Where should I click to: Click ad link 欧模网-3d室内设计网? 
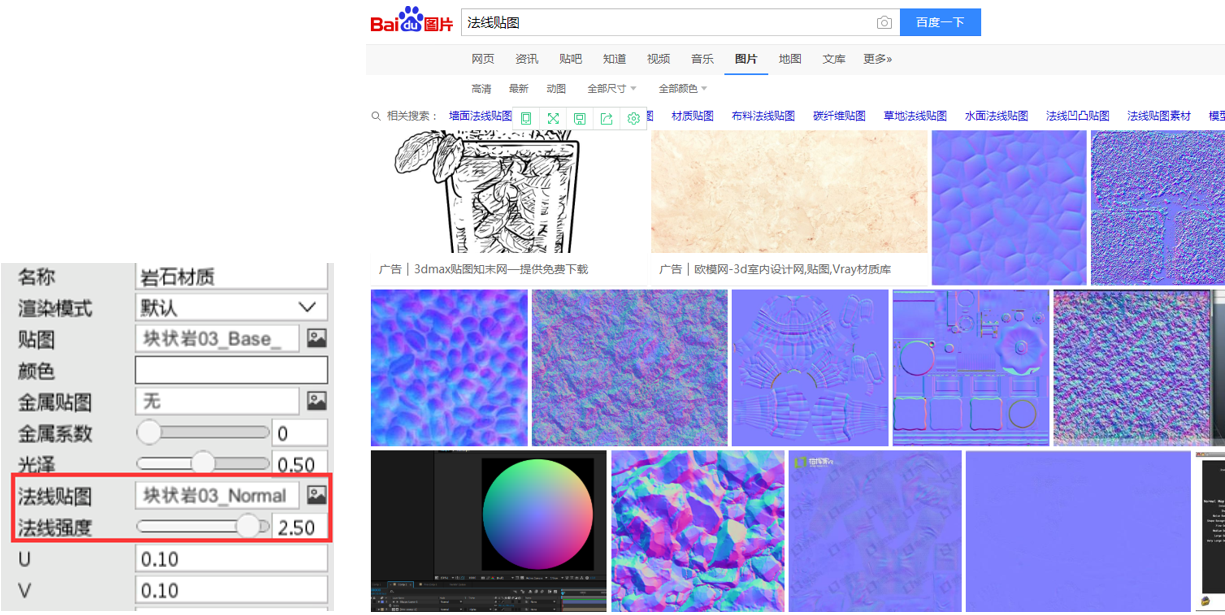tap(792, 269)
